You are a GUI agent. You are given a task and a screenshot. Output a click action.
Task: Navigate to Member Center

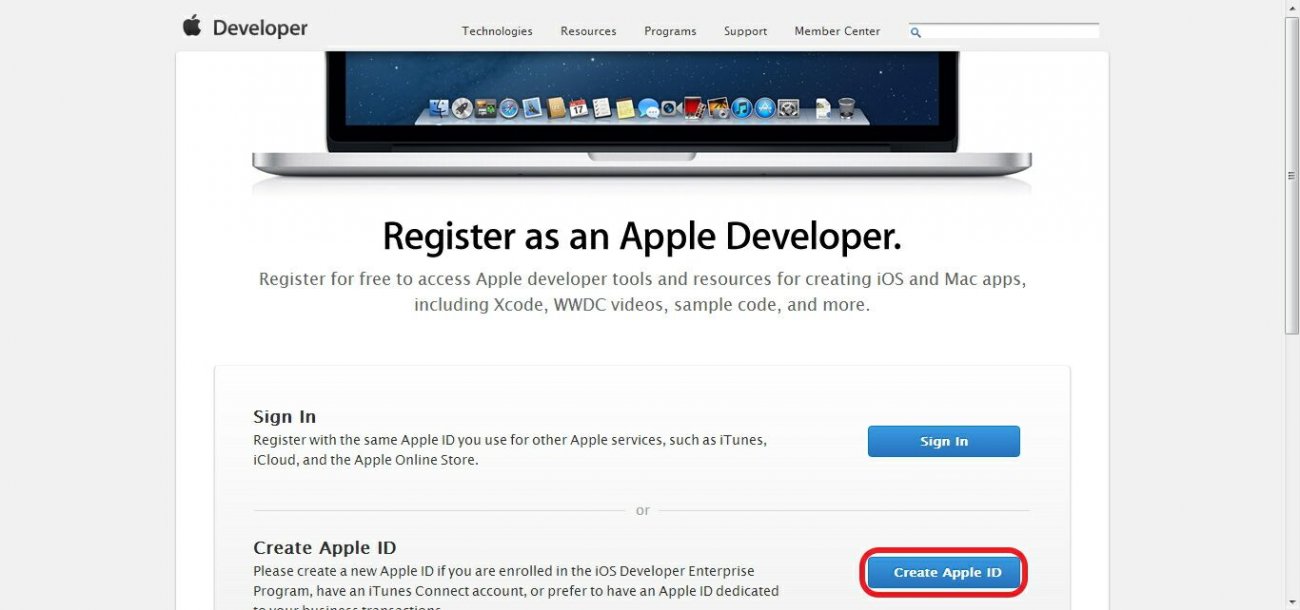coord(837,31)
